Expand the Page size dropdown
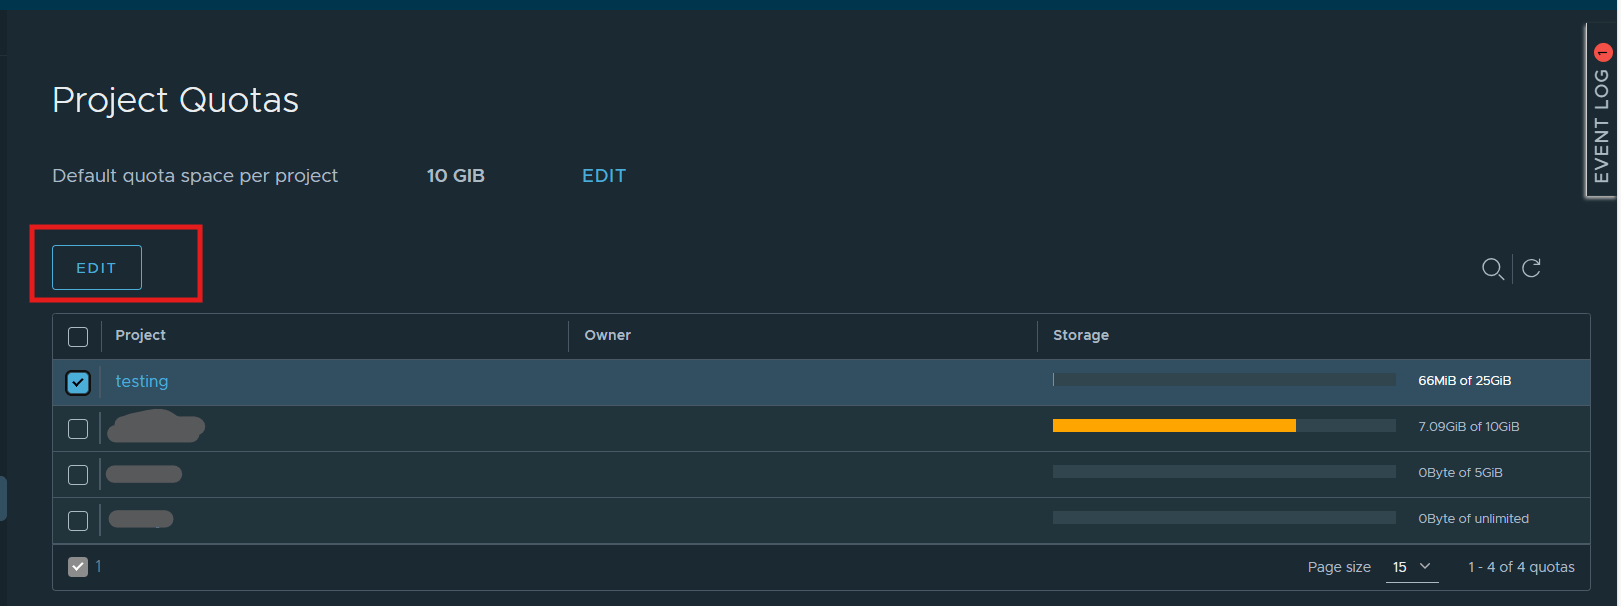1621x606 pixels. pos(1412,567)
